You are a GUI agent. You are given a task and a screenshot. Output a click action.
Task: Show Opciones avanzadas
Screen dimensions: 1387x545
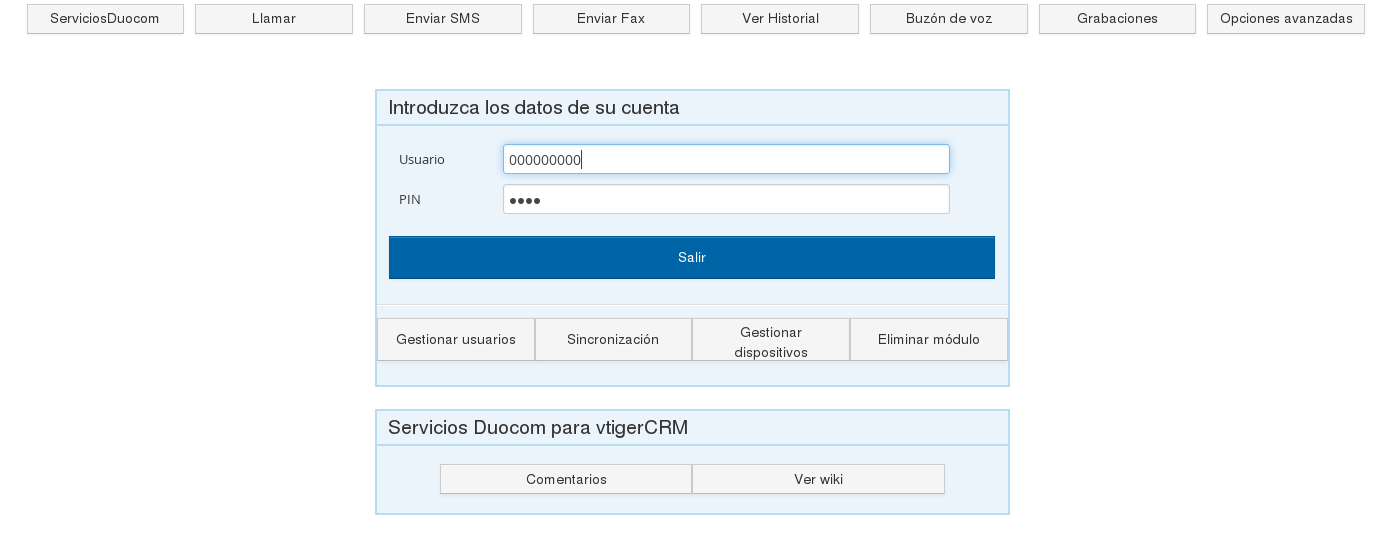coord(1285,19)
